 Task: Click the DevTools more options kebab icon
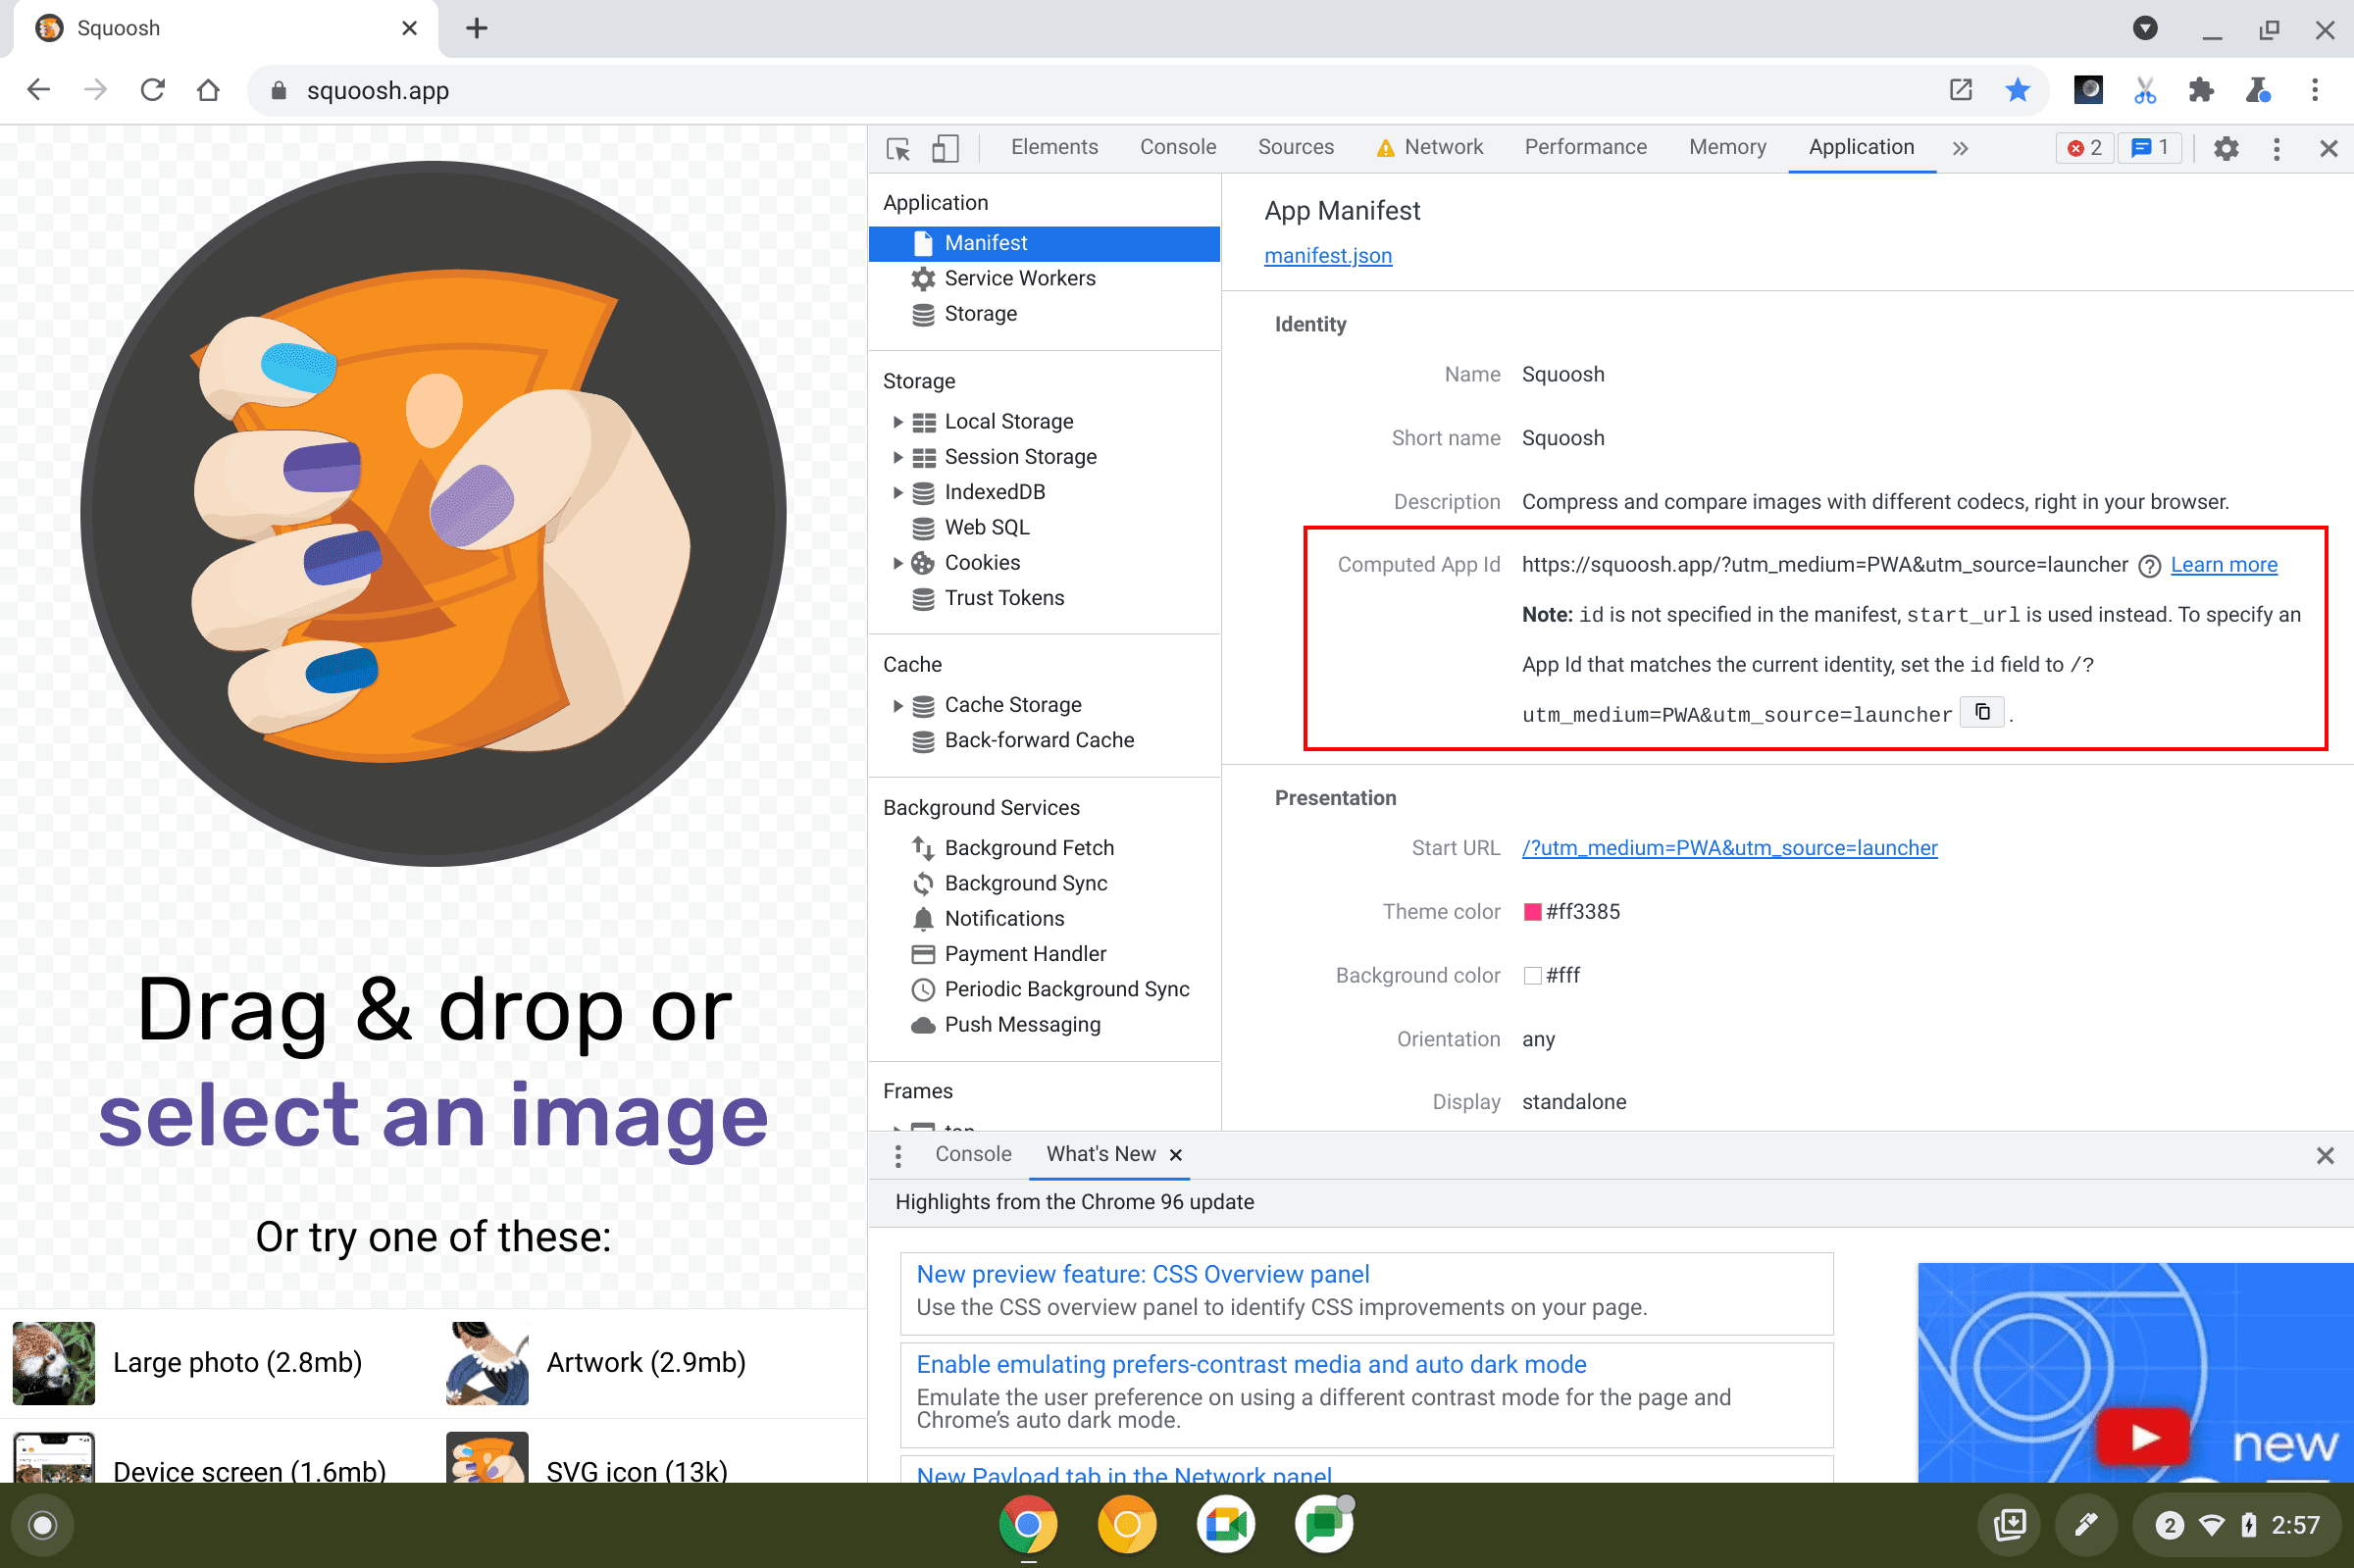tap(2276, 149)
